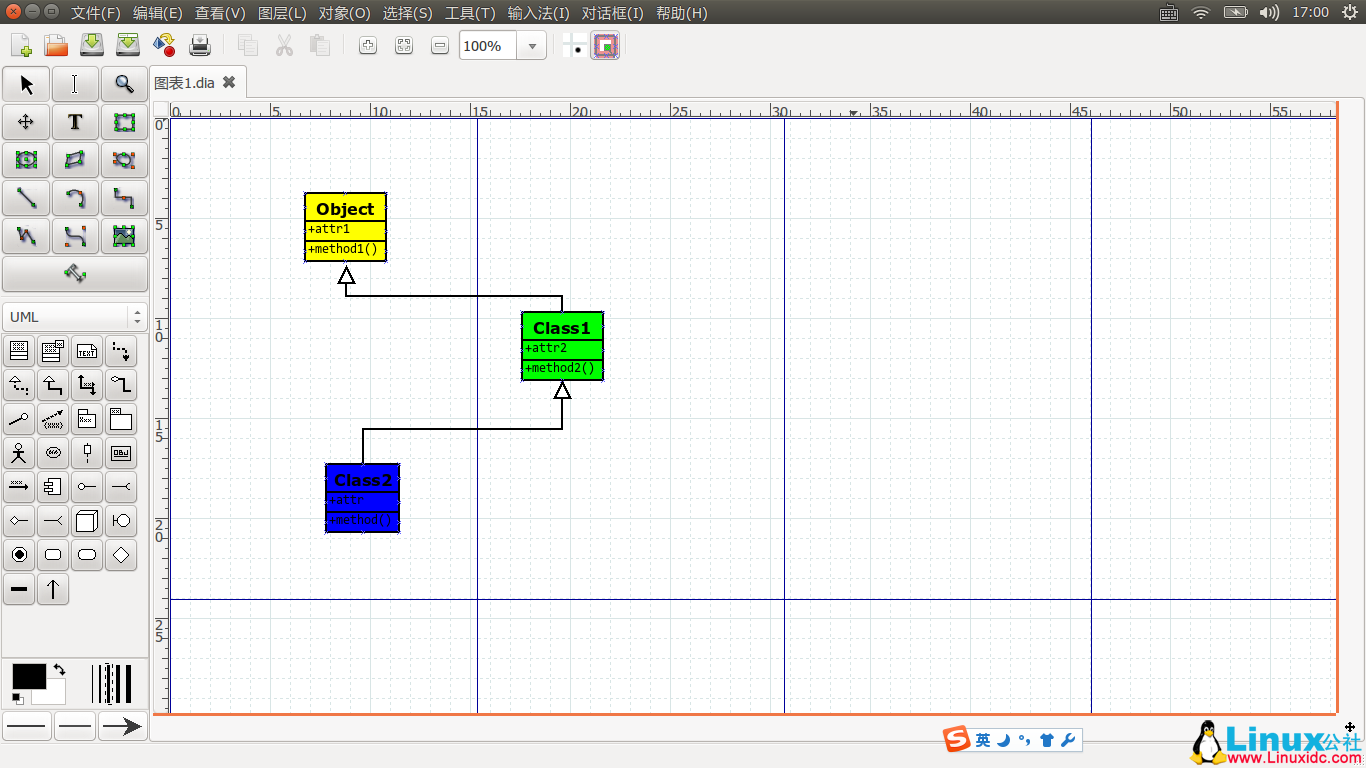
Task: Save the diagram as new file
Action: (x=128, y=45)
